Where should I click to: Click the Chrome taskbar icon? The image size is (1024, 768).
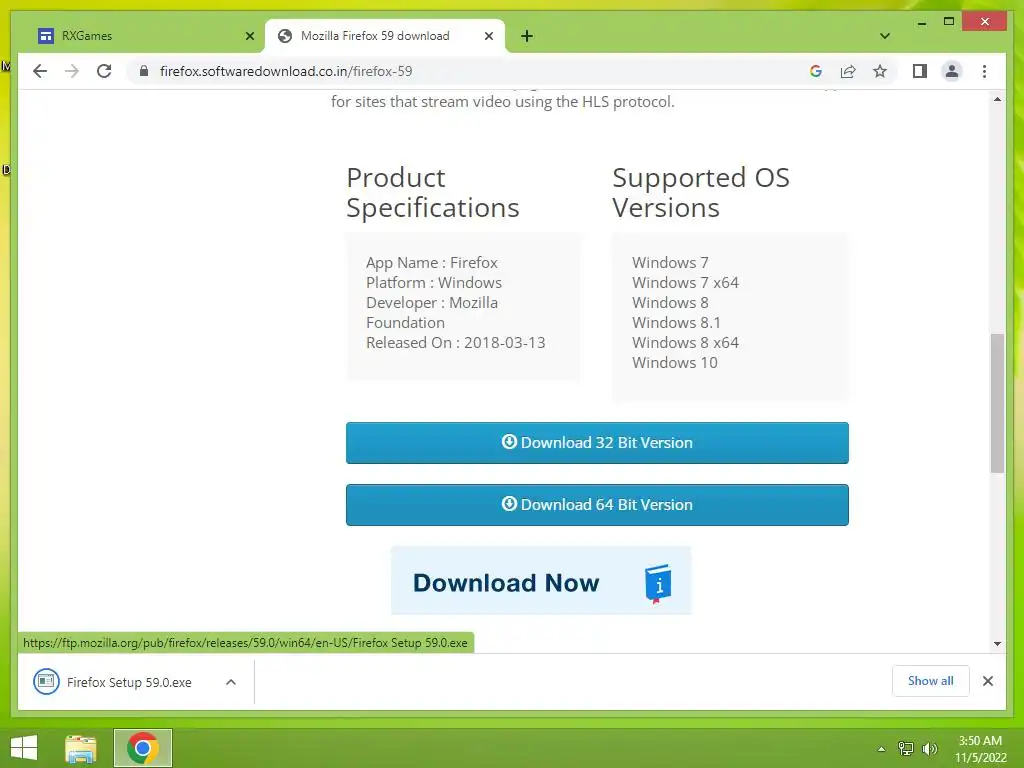(142, 748)
